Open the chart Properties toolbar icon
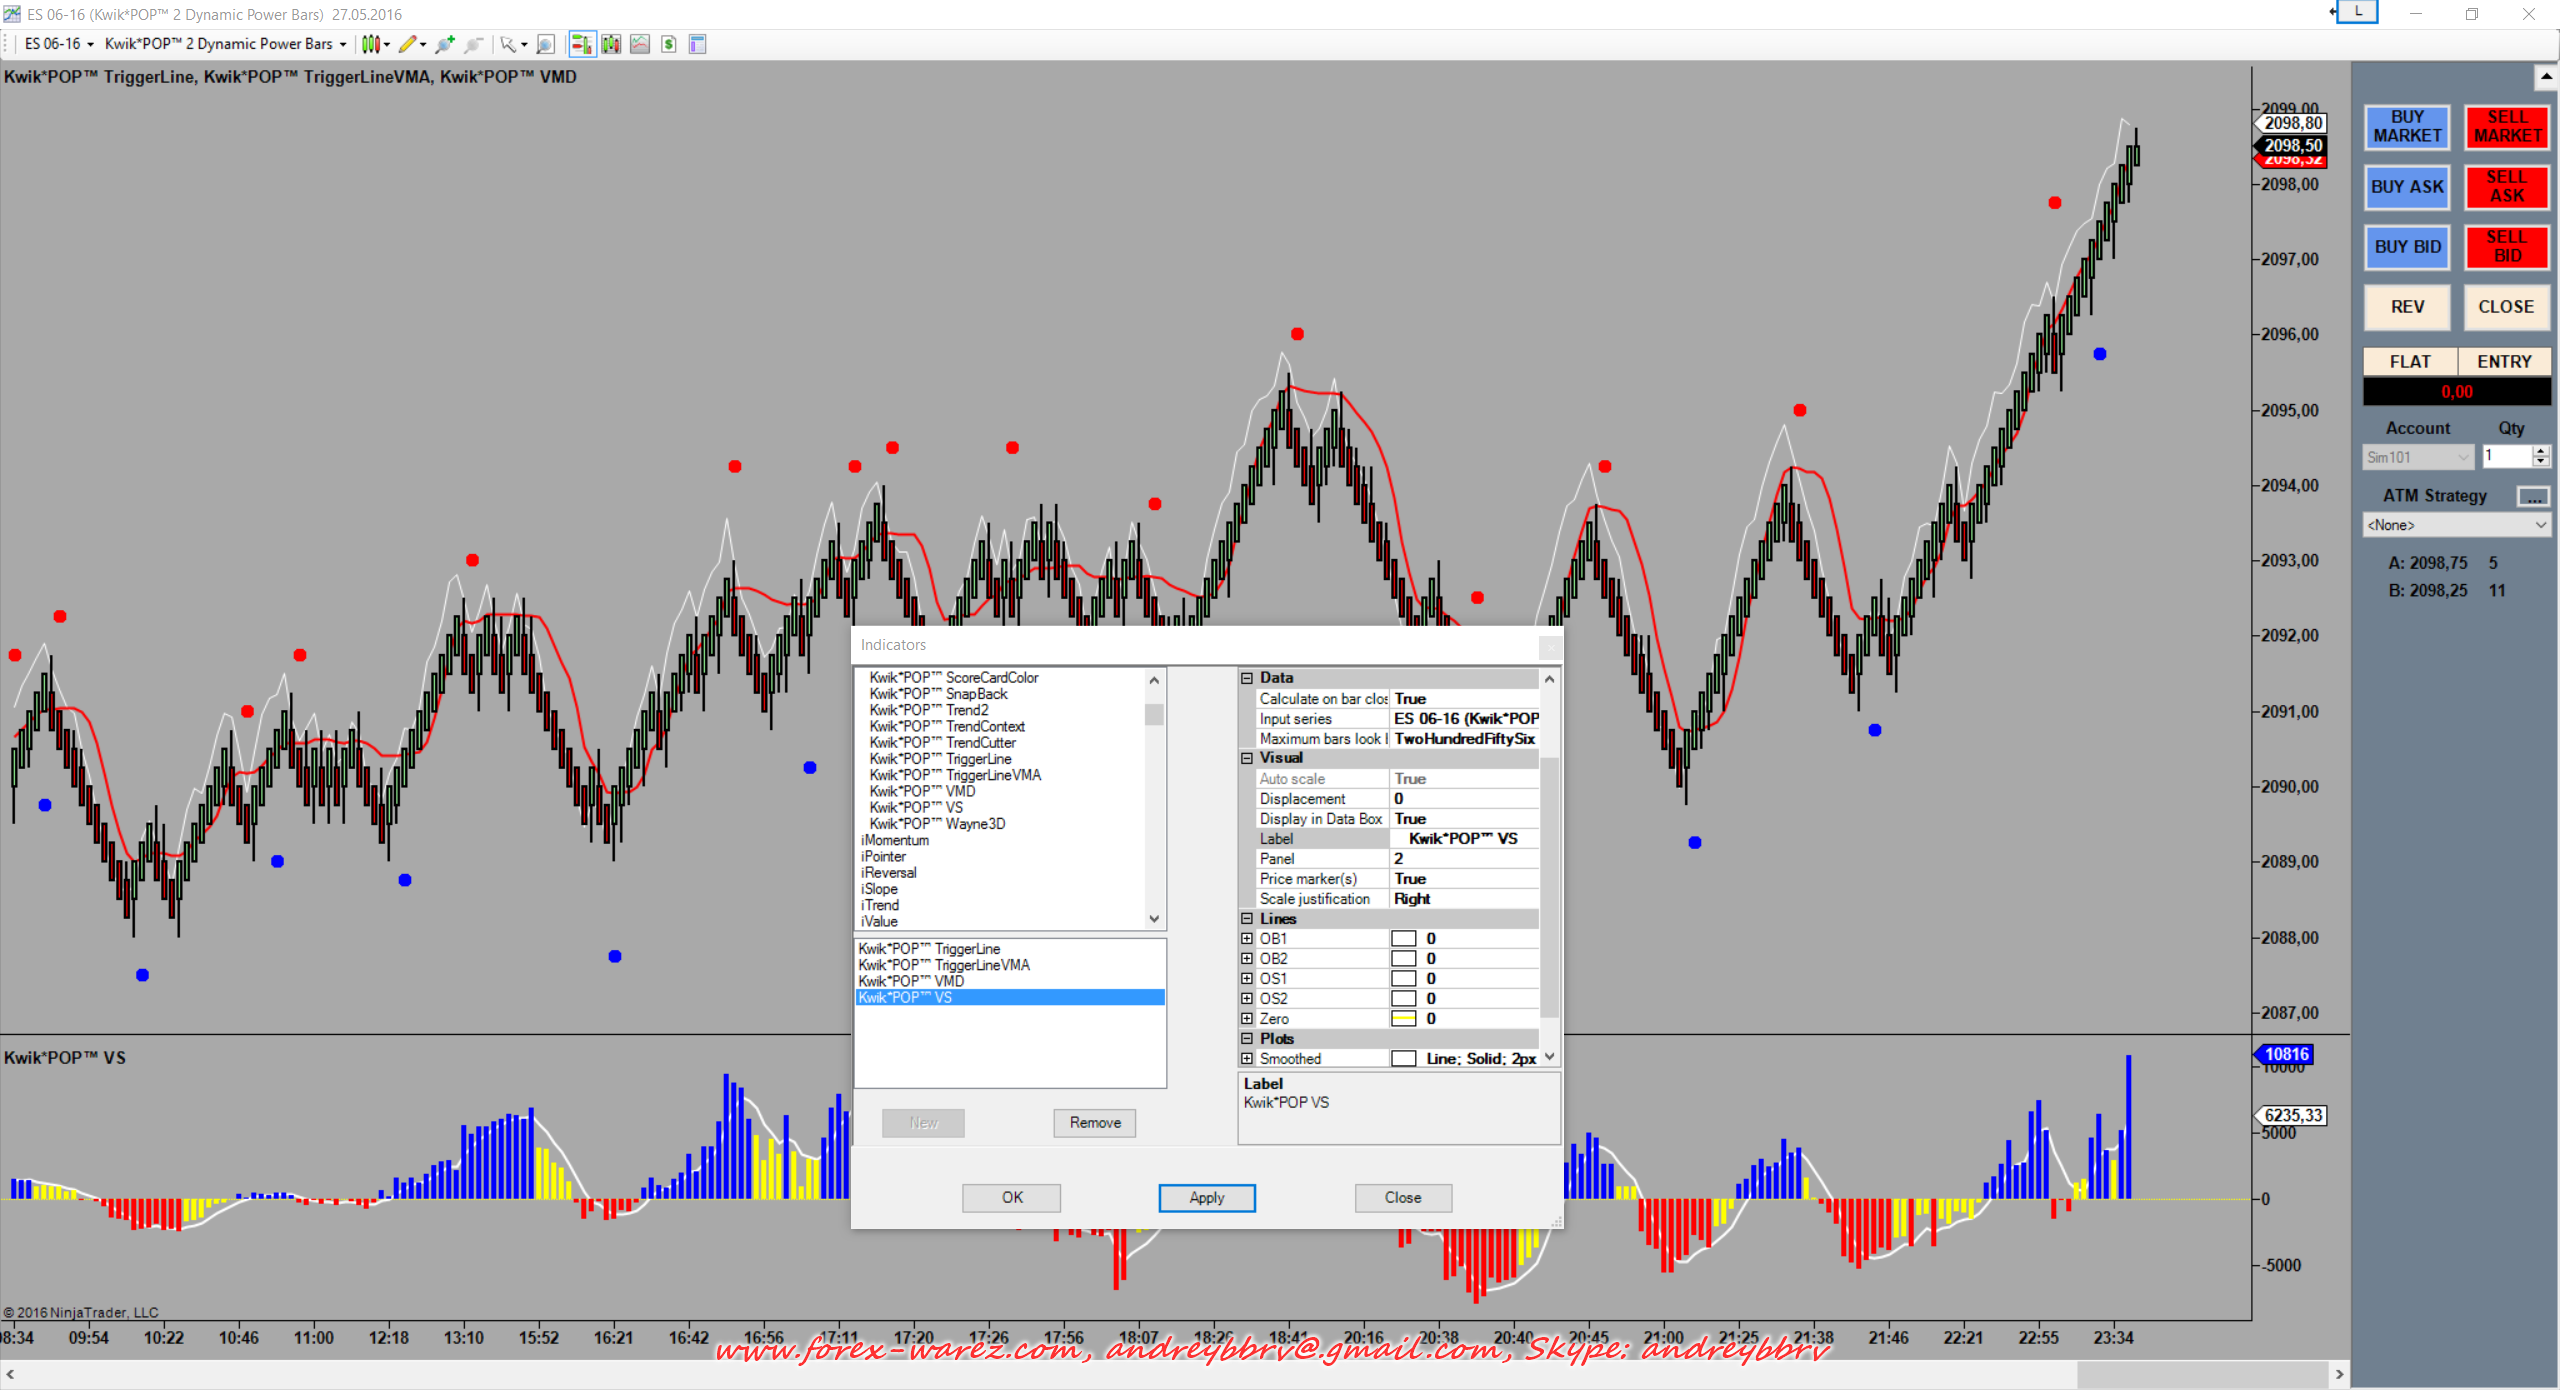 point(698,44)
